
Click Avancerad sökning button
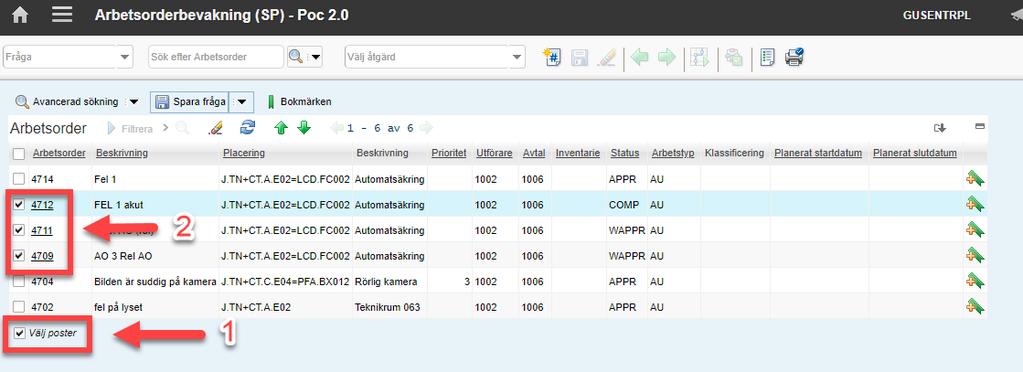(x=67, y=102)
